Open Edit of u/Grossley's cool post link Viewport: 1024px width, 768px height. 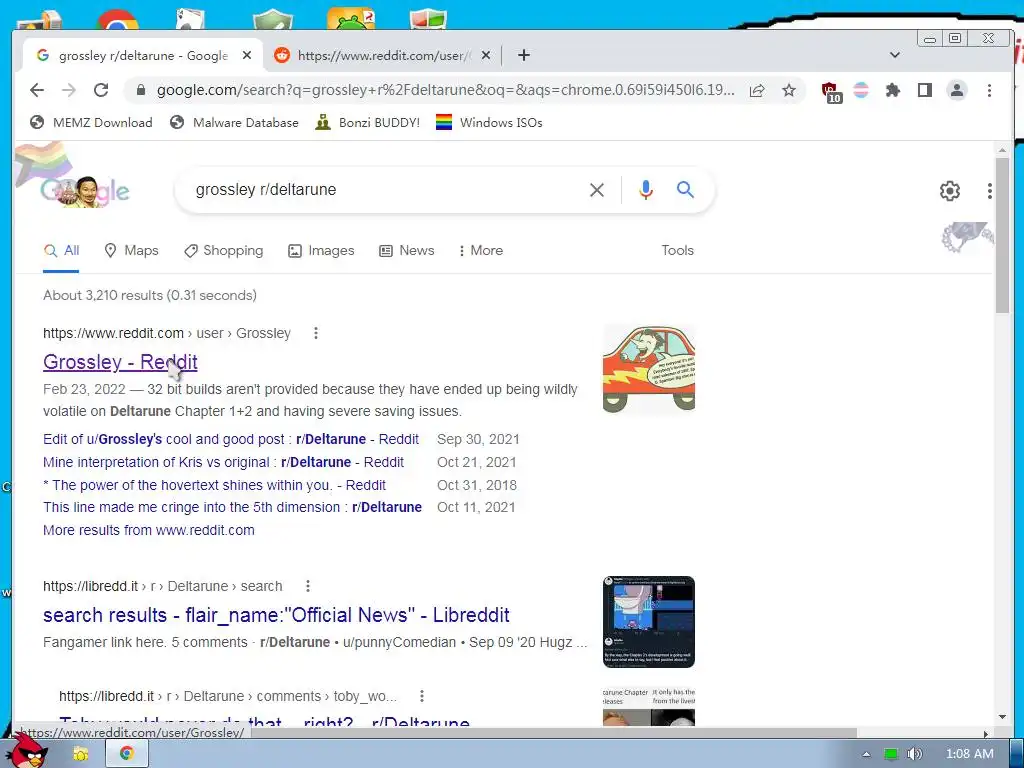[x=231, y=440]
